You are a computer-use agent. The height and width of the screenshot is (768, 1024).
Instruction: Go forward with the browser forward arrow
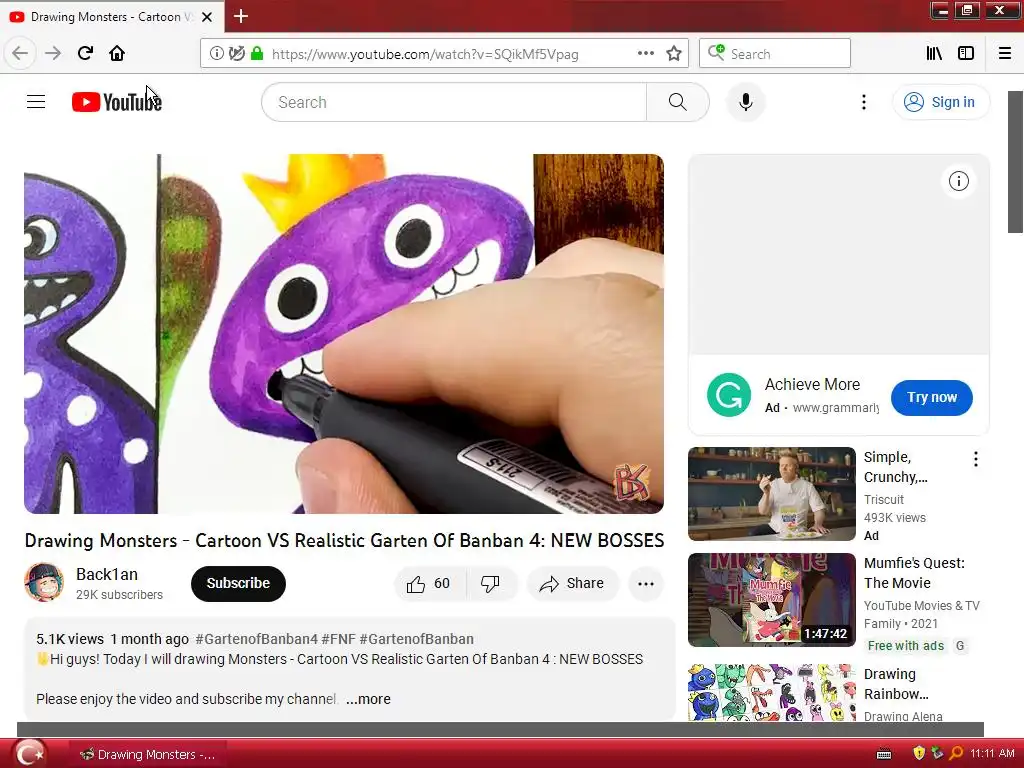[53, 53]
